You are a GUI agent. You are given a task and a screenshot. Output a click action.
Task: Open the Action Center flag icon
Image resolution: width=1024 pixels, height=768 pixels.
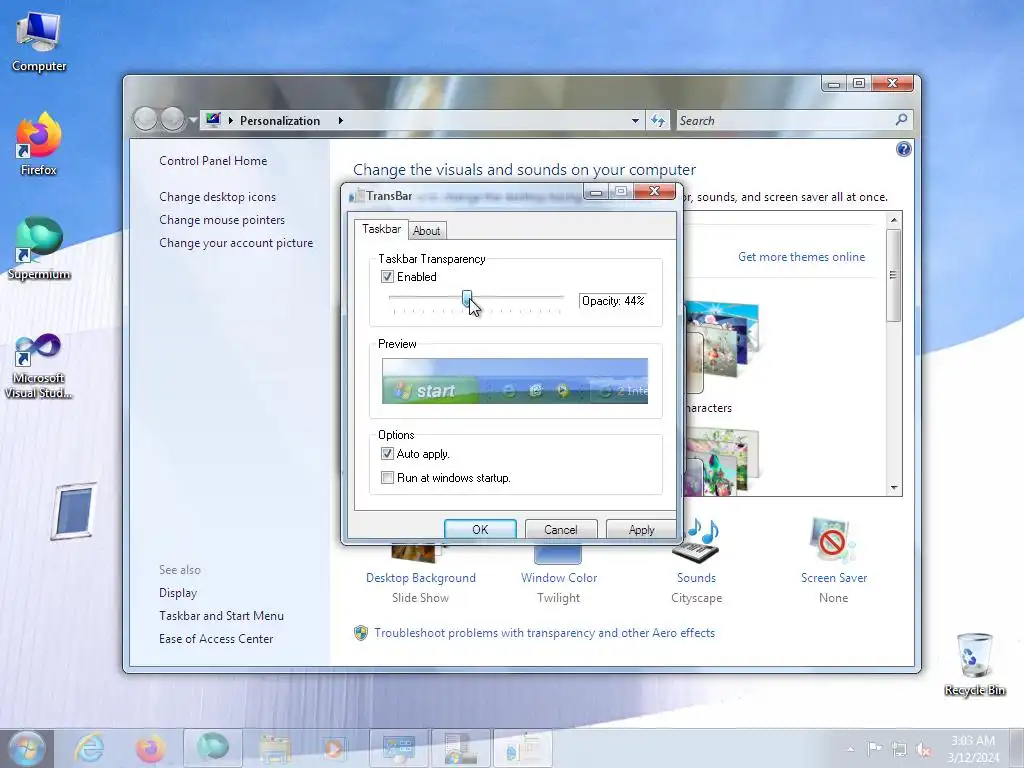pyautogui.click(x=874, y=749)
